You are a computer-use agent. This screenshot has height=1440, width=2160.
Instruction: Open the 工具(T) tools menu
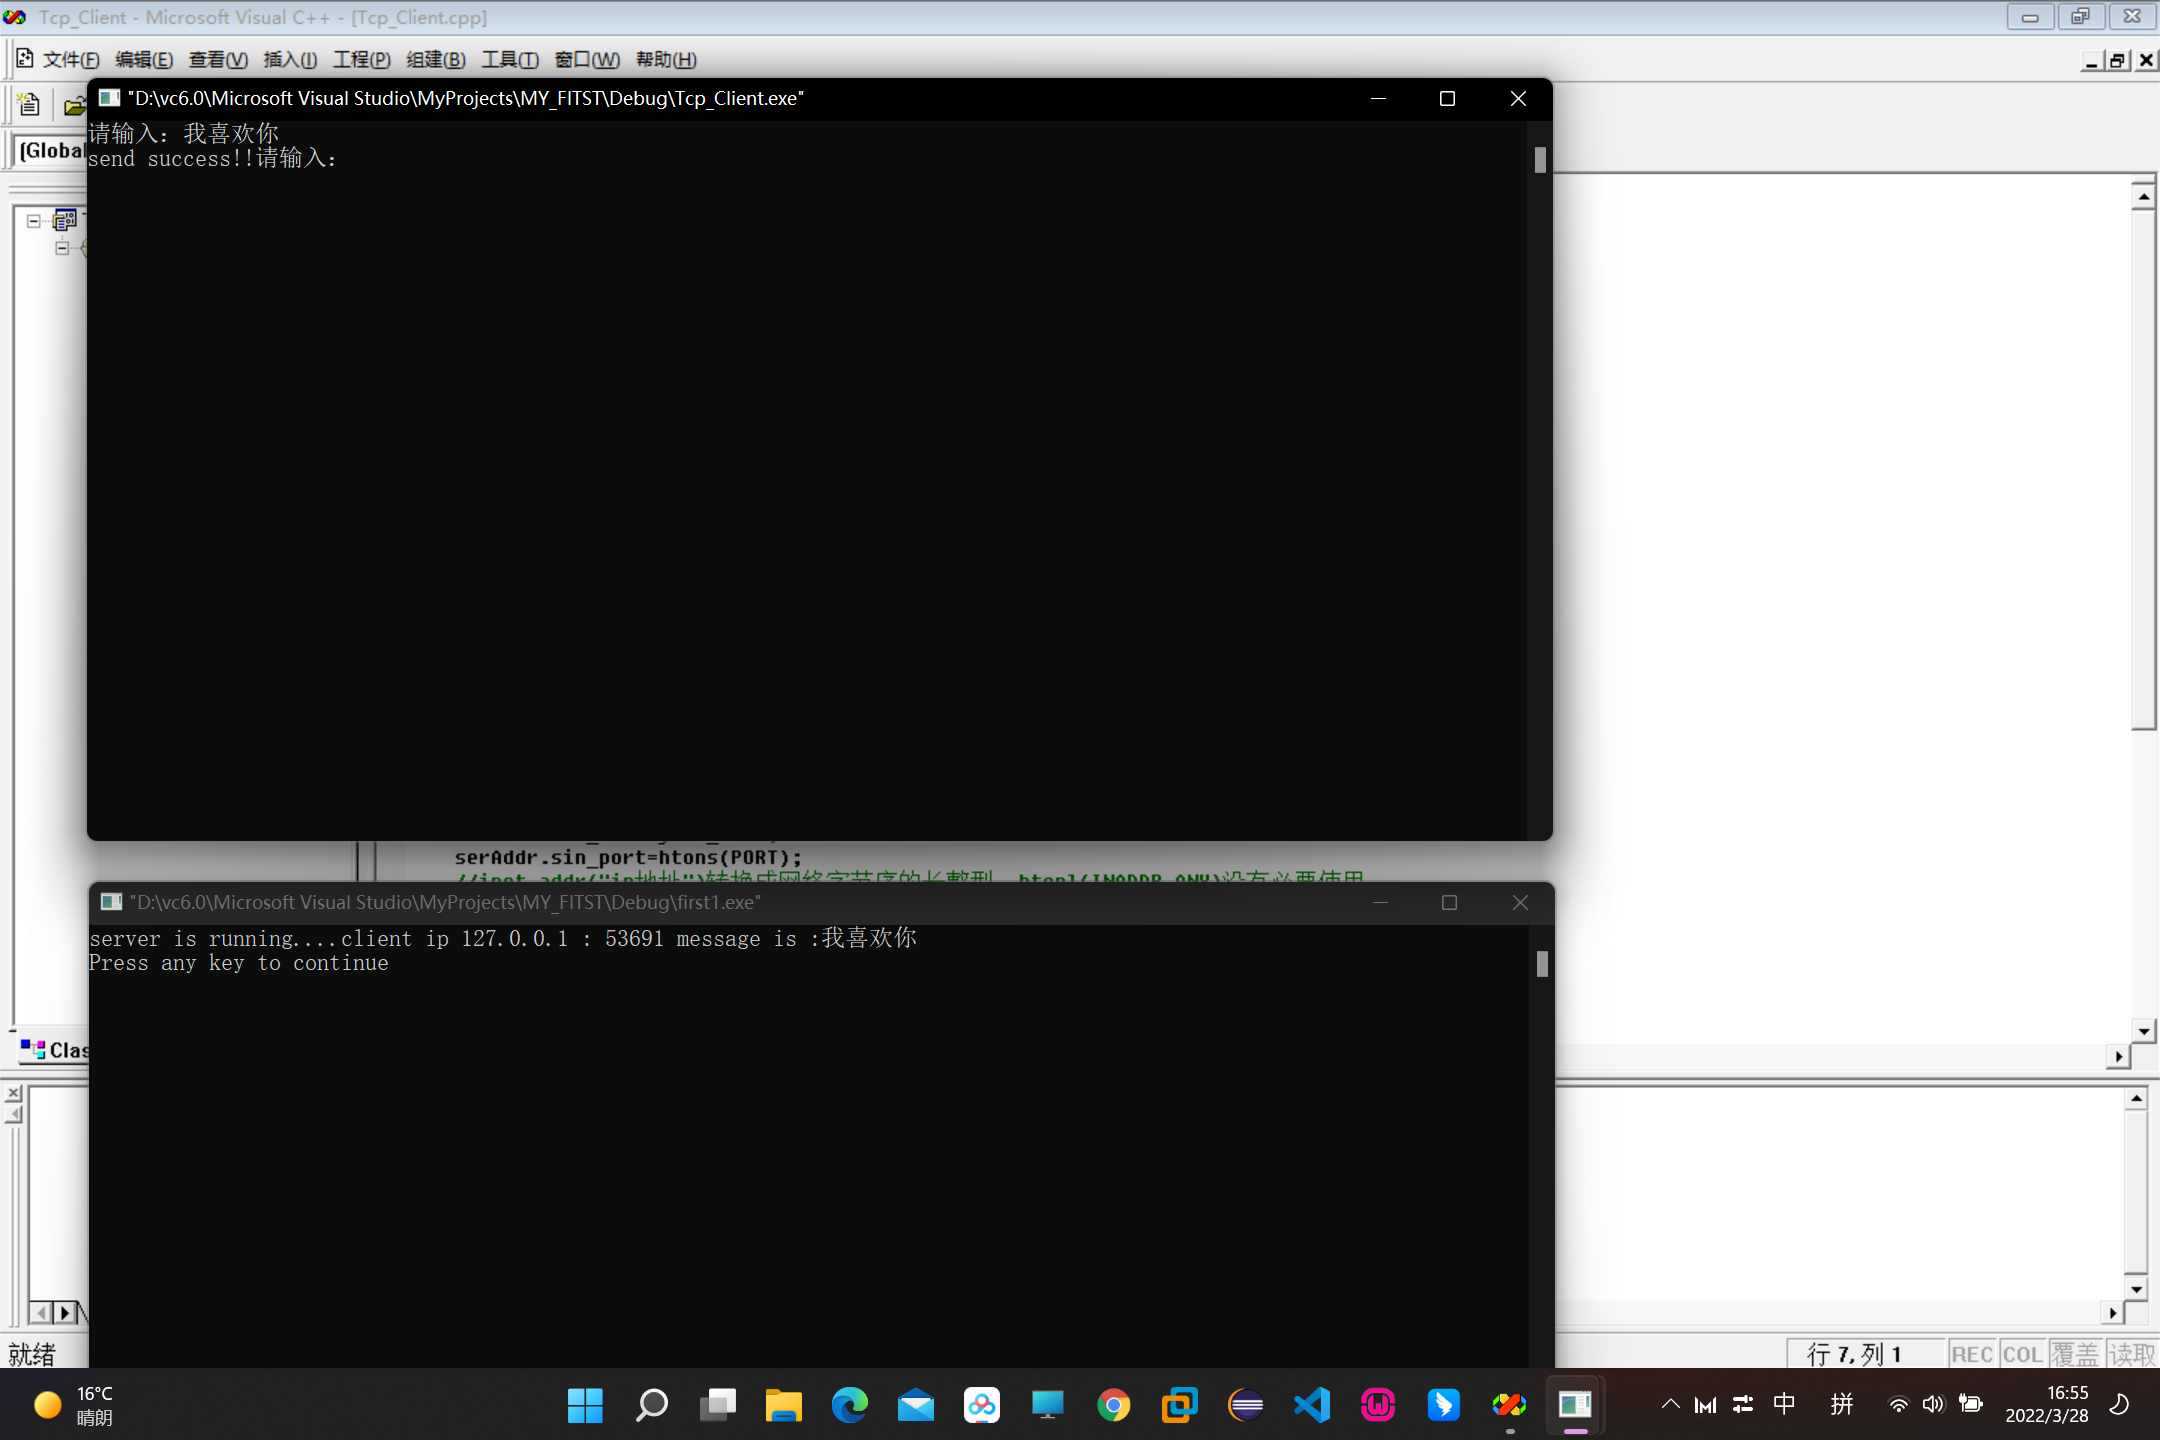coord(509,60)
